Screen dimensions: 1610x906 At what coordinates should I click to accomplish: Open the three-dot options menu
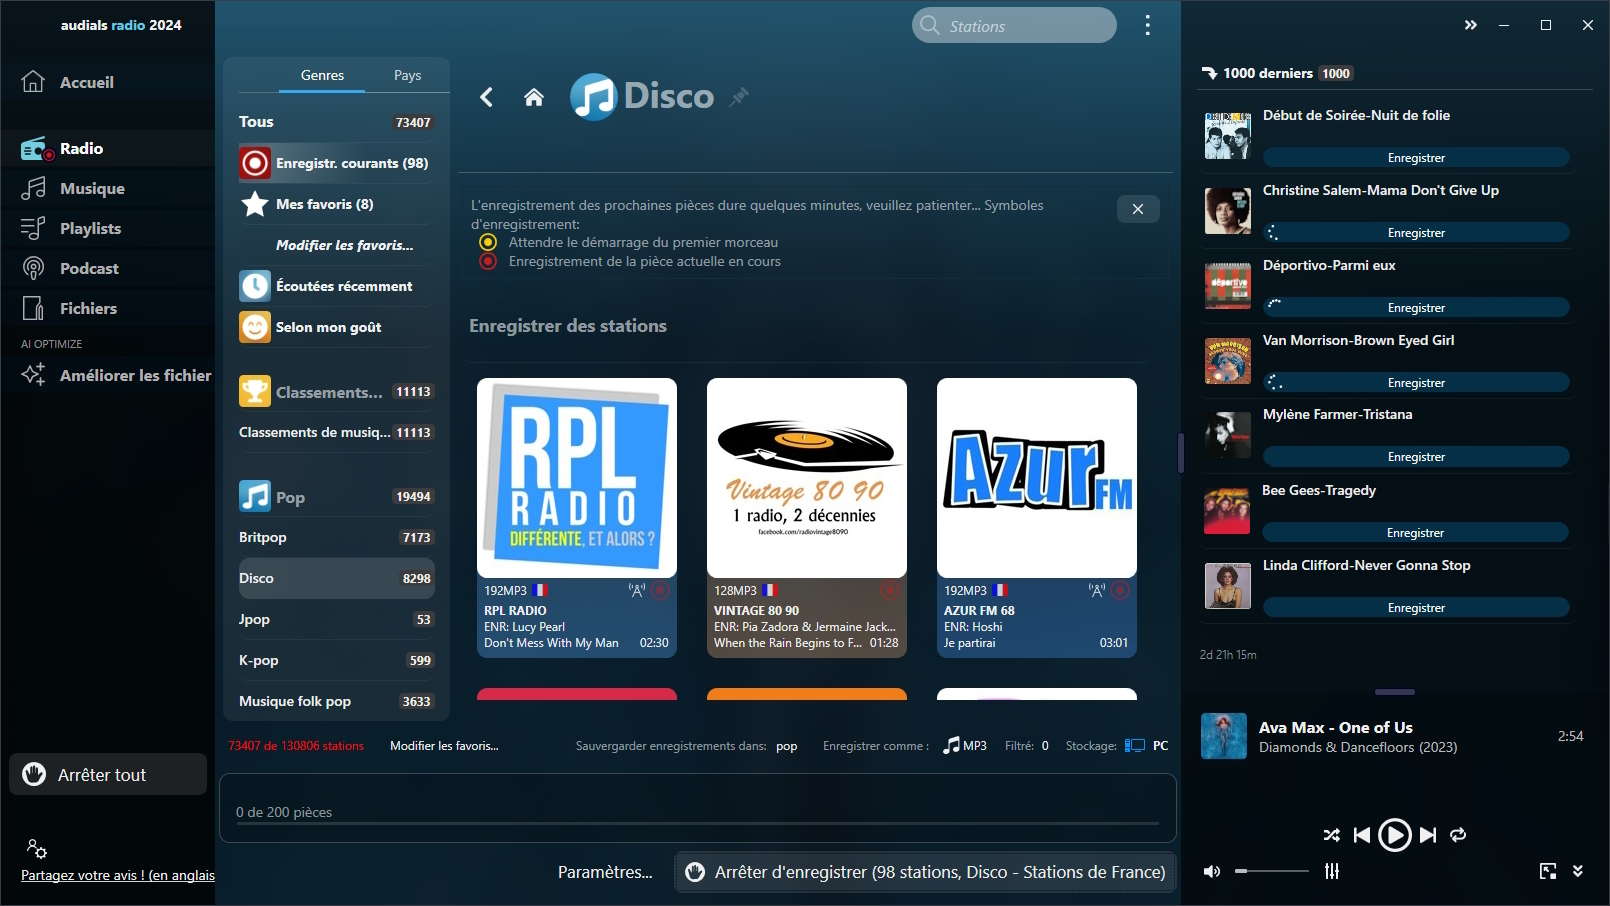pos(1147,25)
